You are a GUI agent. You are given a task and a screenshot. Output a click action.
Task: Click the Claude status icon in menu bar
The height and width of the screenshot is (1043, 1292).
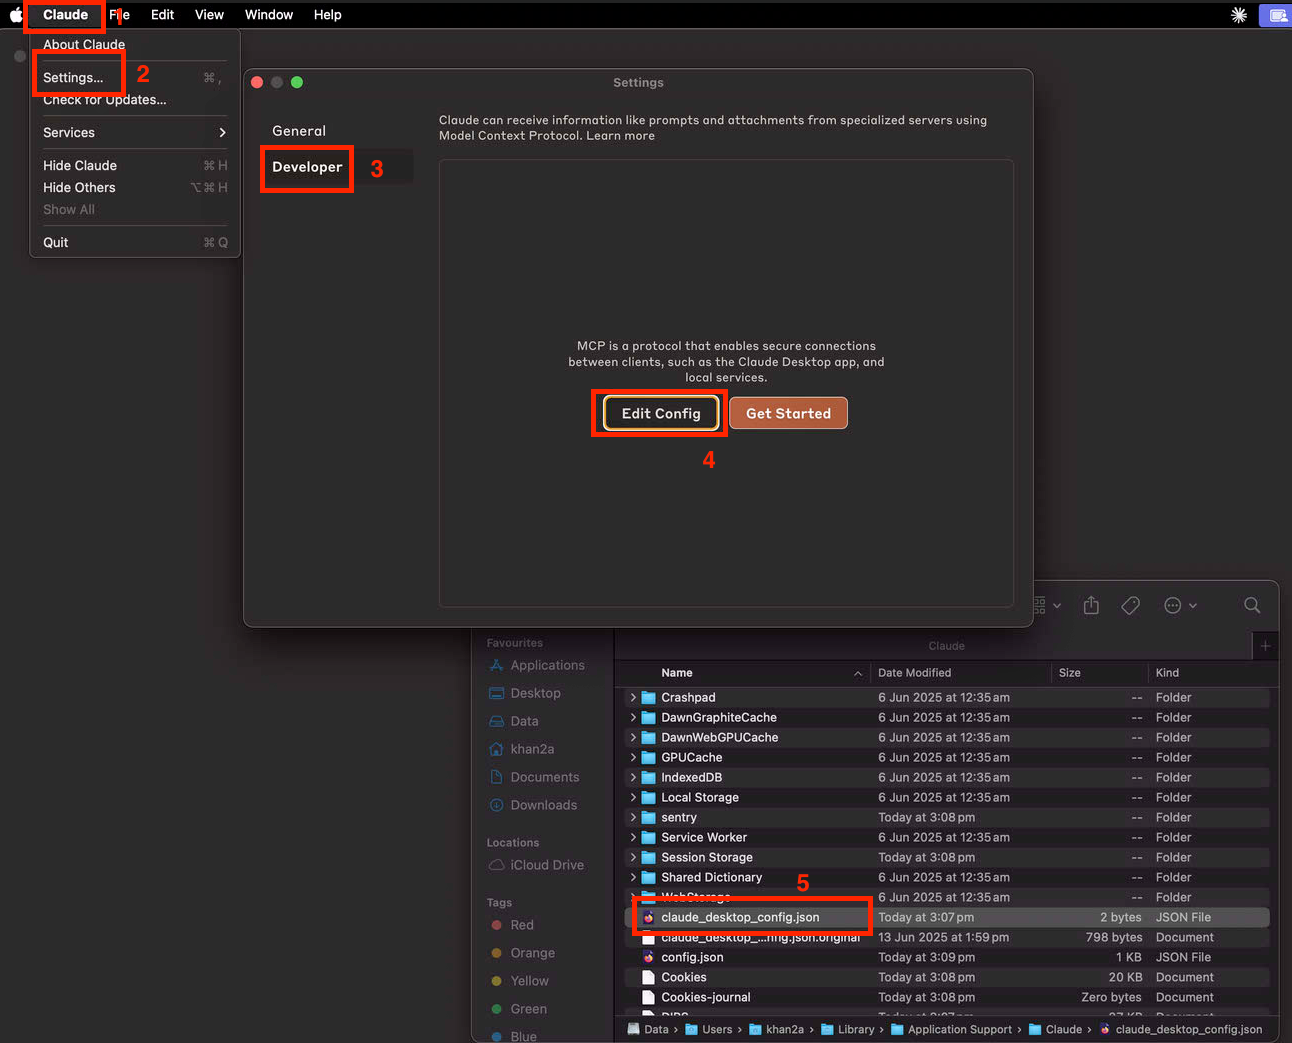1239,15
